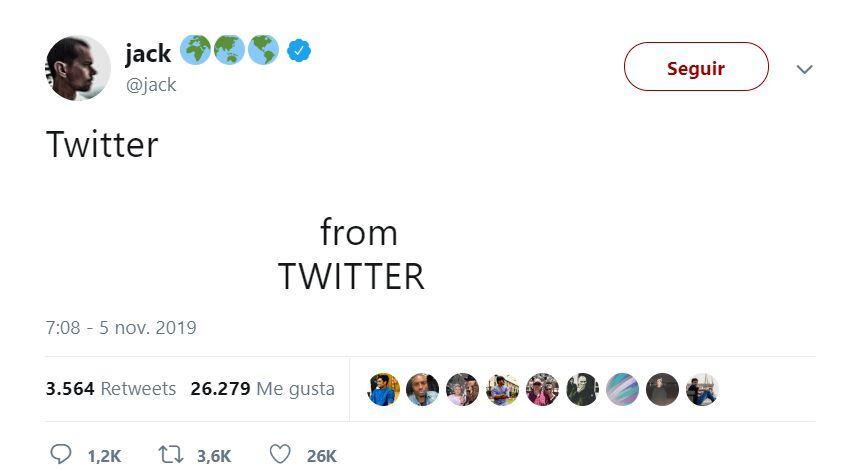Viewport: 858px width, 471px height.
Task: Click the dark eighth liker avatar
Action: 662,389
